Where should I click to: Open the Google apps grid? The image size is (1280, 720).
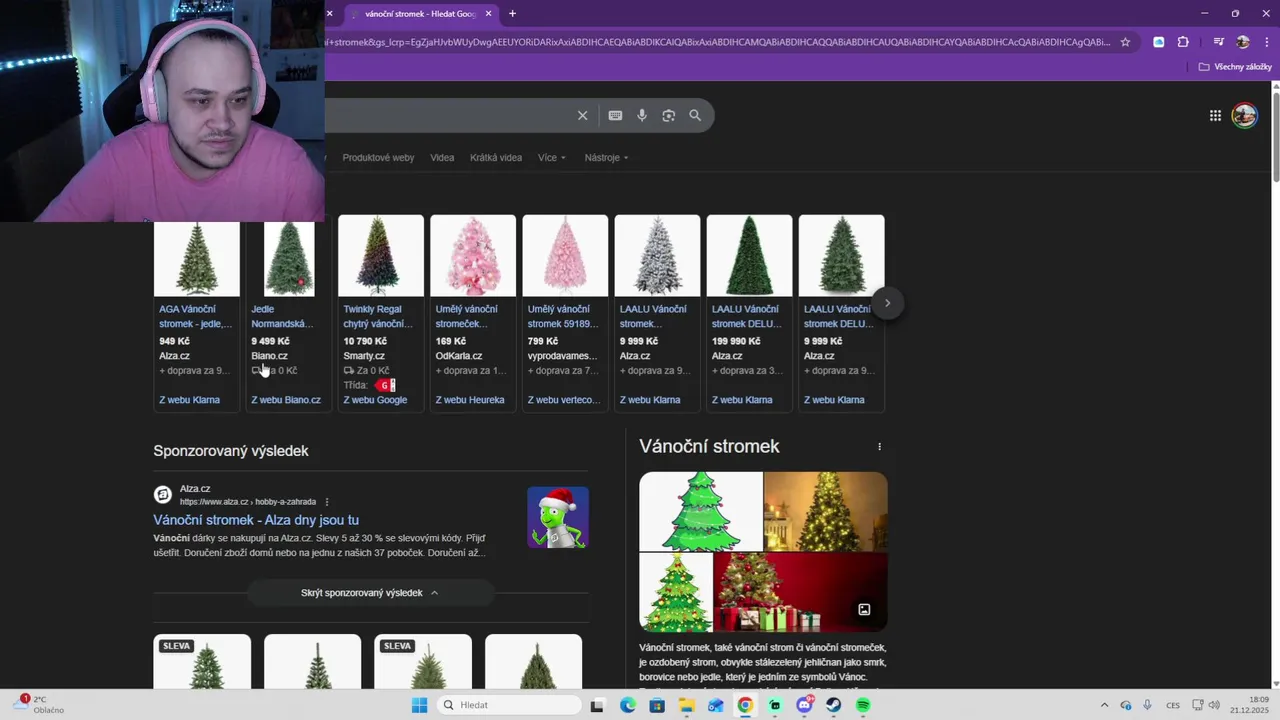click(x=1215, y=115)
